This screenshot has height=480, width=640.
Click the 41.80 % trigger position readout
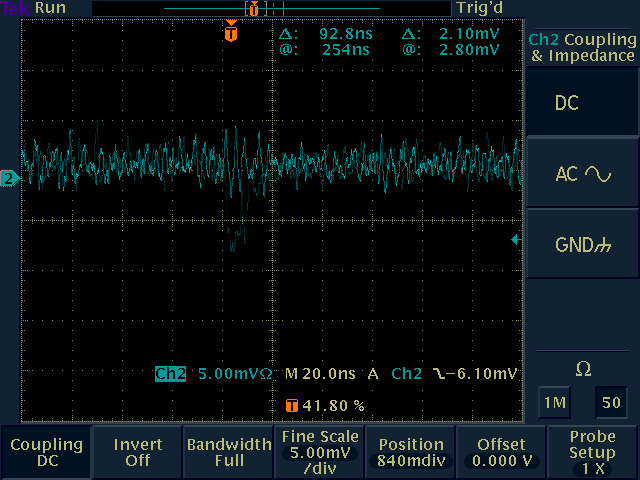(x=333, y=405)
